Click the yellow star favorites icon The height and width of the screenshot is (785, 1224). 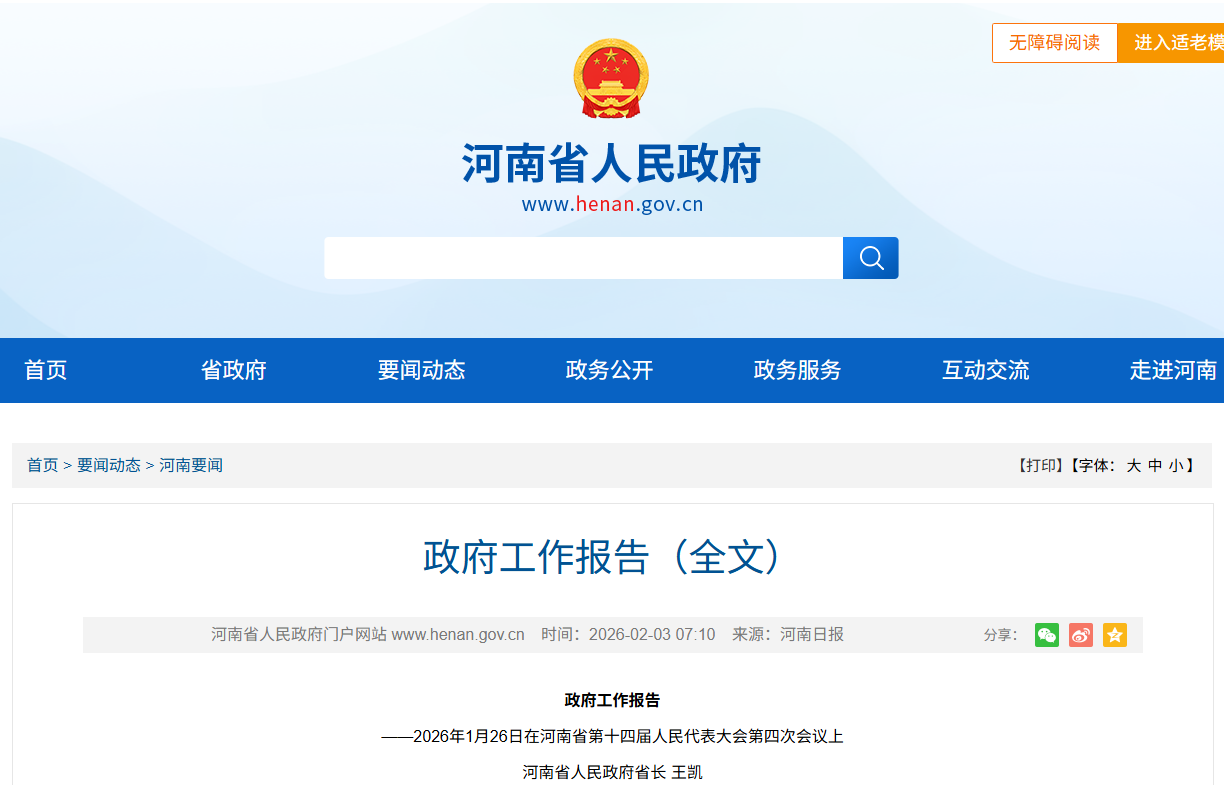click(x=1114, y=635)
